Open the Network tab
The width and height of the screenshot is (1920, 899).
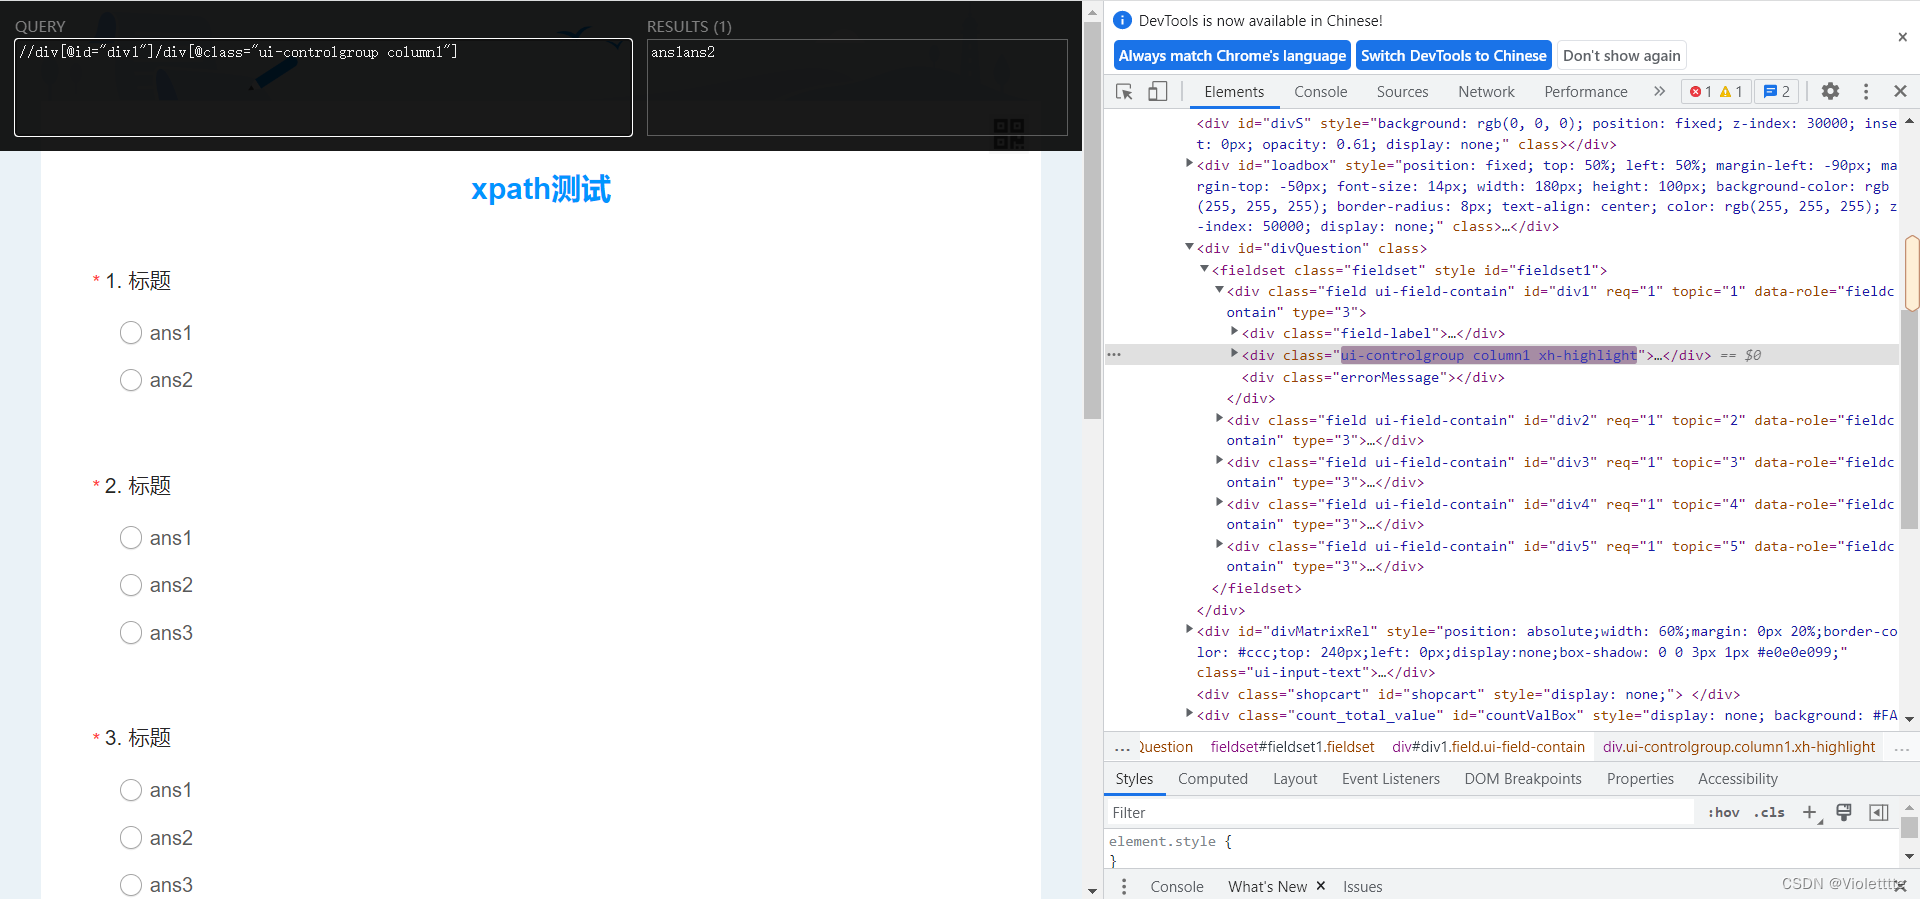click(1486, 92)
